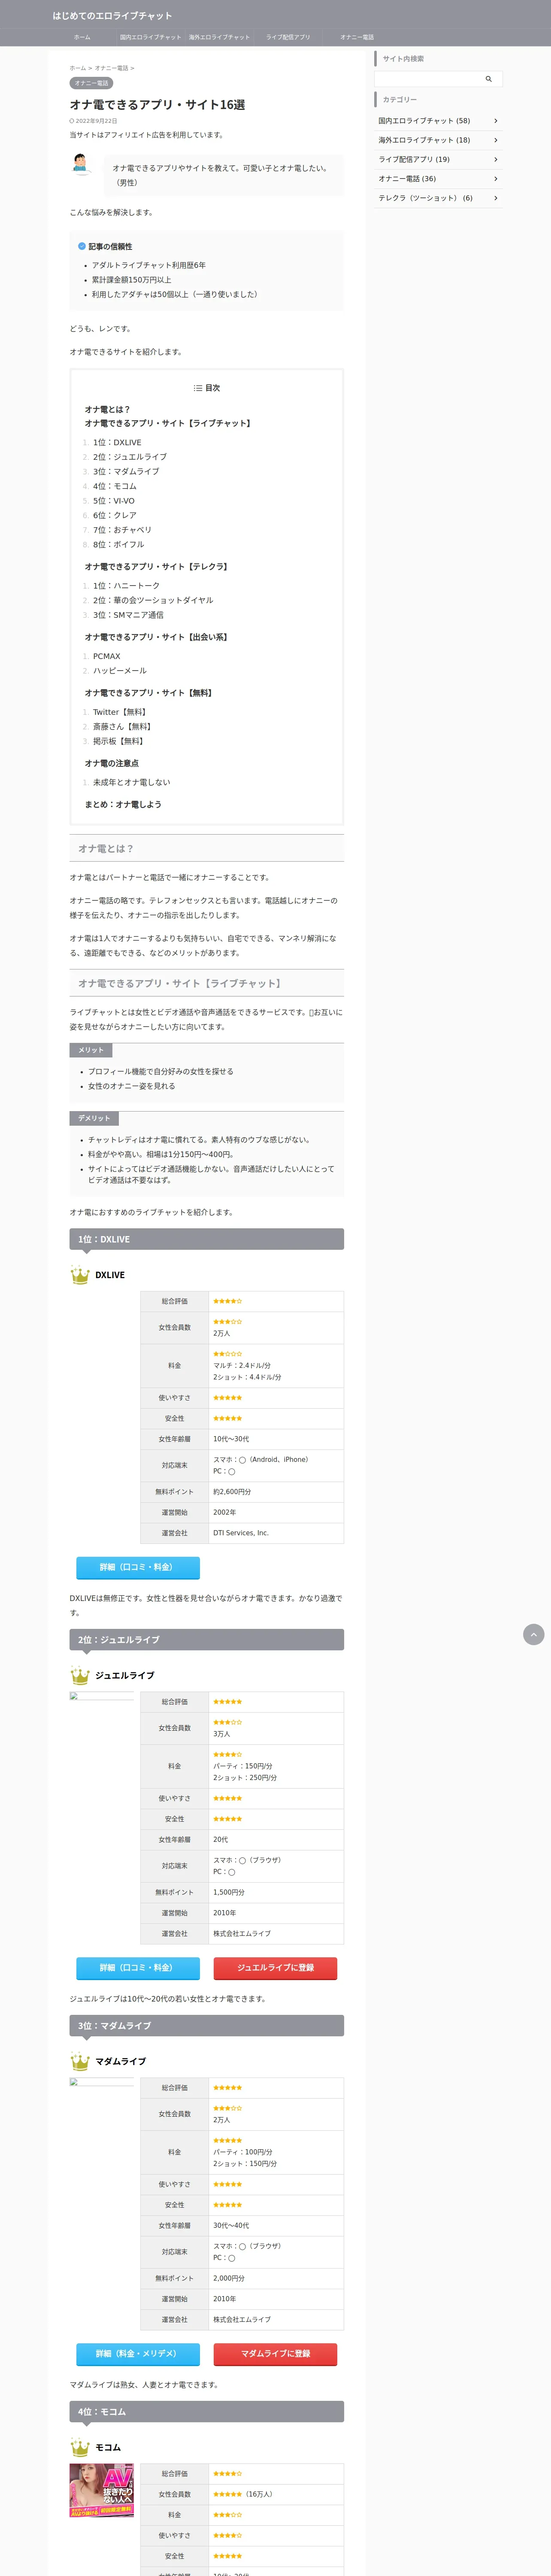The image size is (551, 2576).
Task: Click the table of contents list icon by 目次
Action: click(x=198, y=388)
